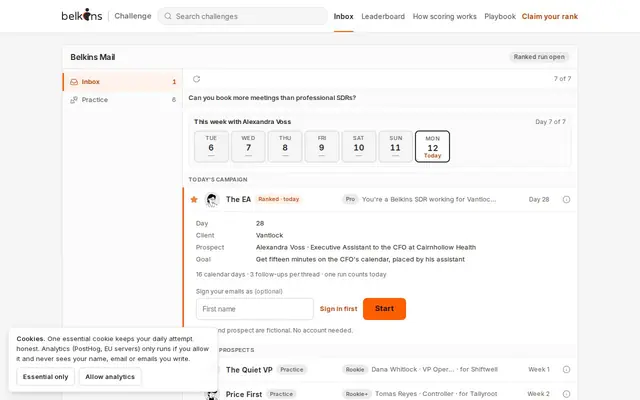
Task: Select Thursday 8 in week calendar
Action: pyautogui.click(x=285, y=147)
